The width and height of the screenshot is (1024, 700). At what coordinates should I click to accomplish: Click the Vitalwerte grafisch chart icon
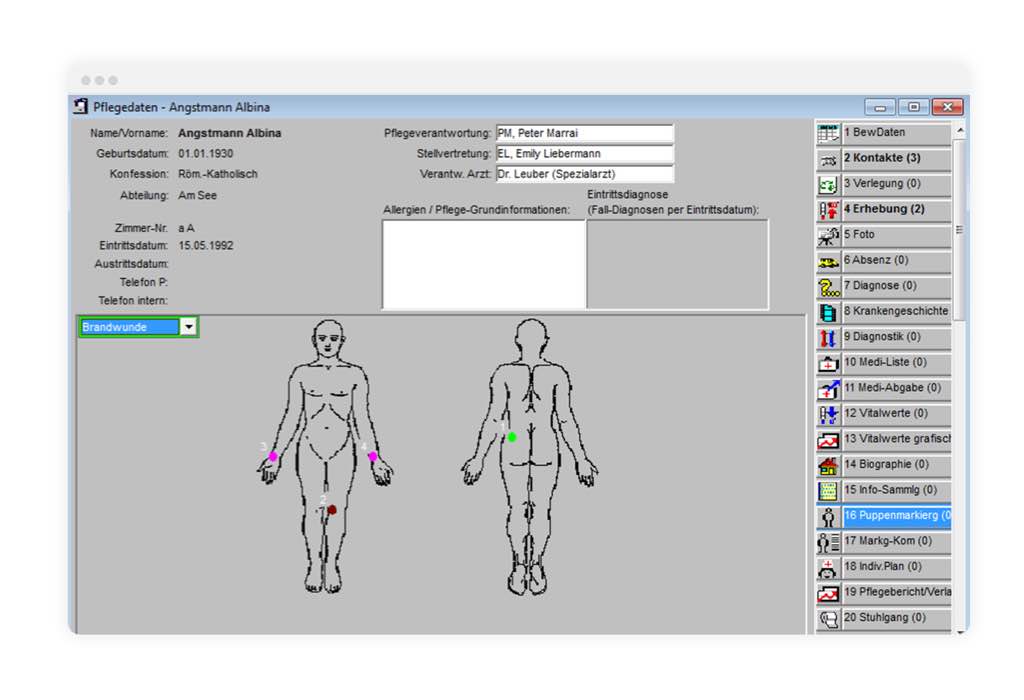click(x=828, y=440)
